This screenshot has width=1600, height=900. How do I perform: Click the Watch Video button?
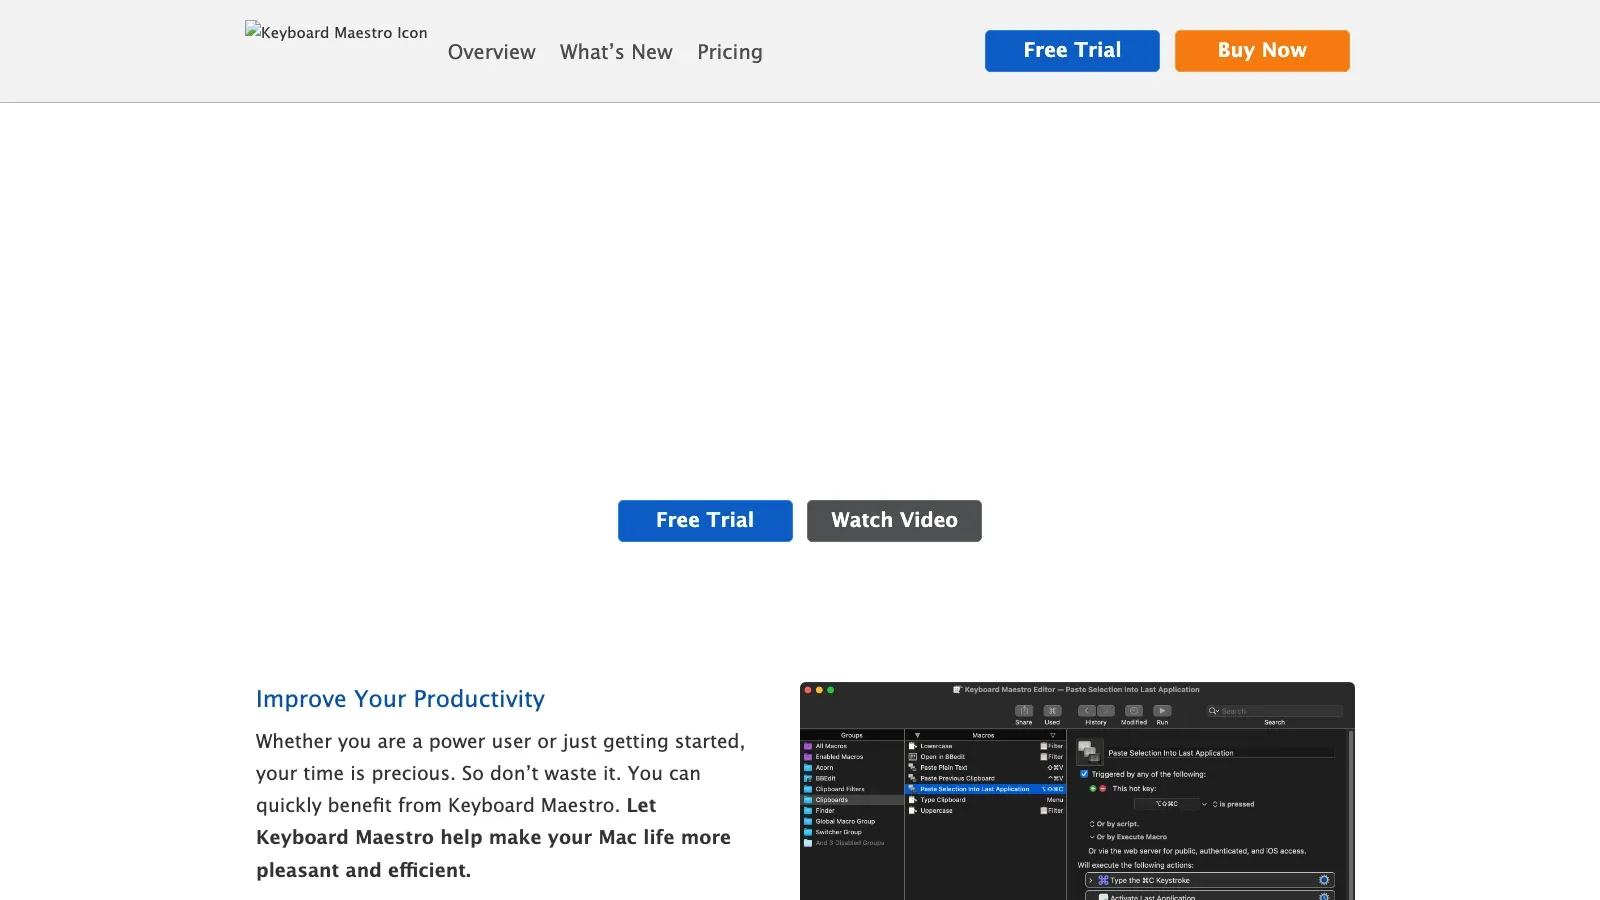894,521
